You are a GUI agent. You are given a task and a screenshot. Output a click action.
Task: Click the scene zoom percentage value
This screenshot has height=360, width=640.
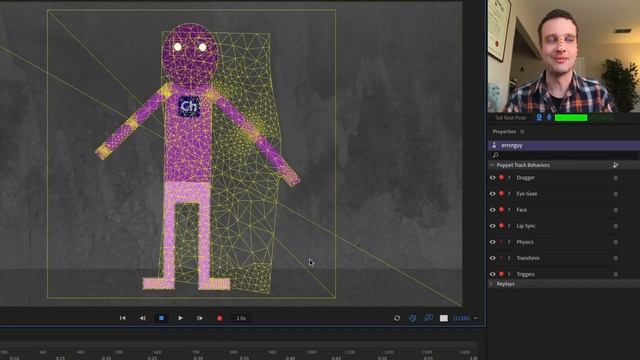pos(461,318)
